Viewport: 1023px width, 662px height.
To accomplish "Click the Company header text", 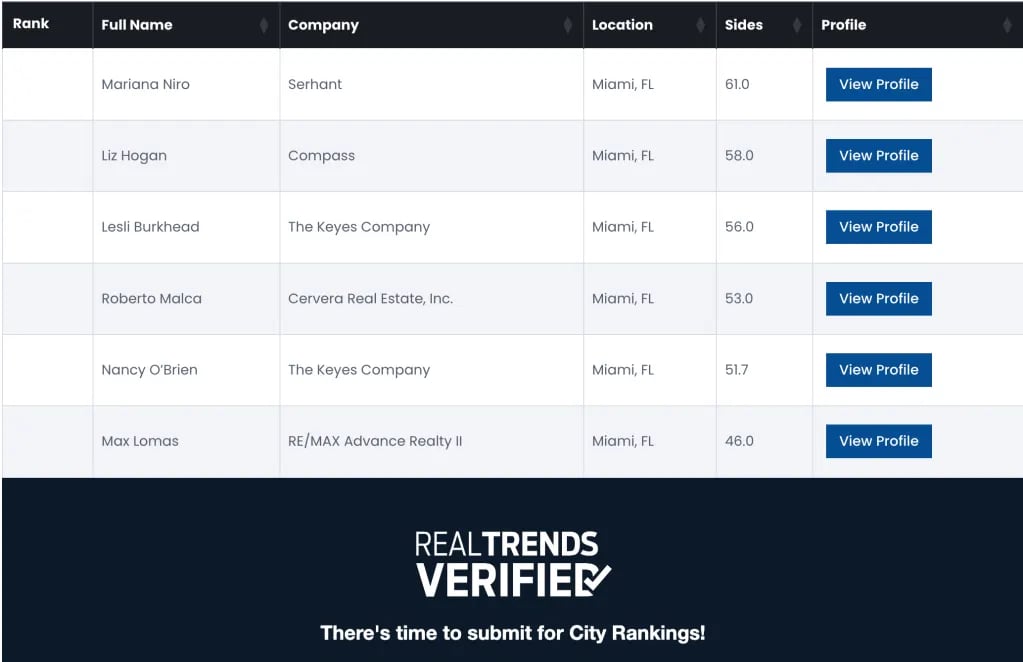I will coord(324,25).
